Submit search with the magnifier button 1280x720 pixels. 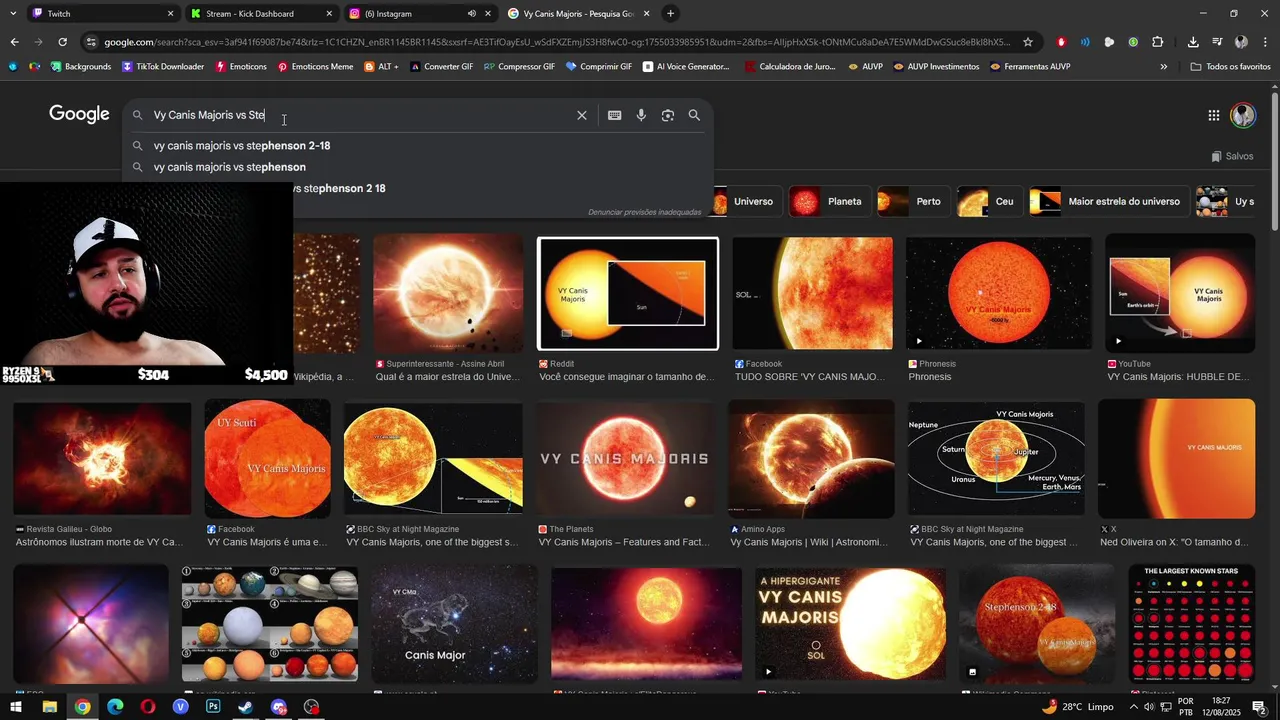pos(694,115)
